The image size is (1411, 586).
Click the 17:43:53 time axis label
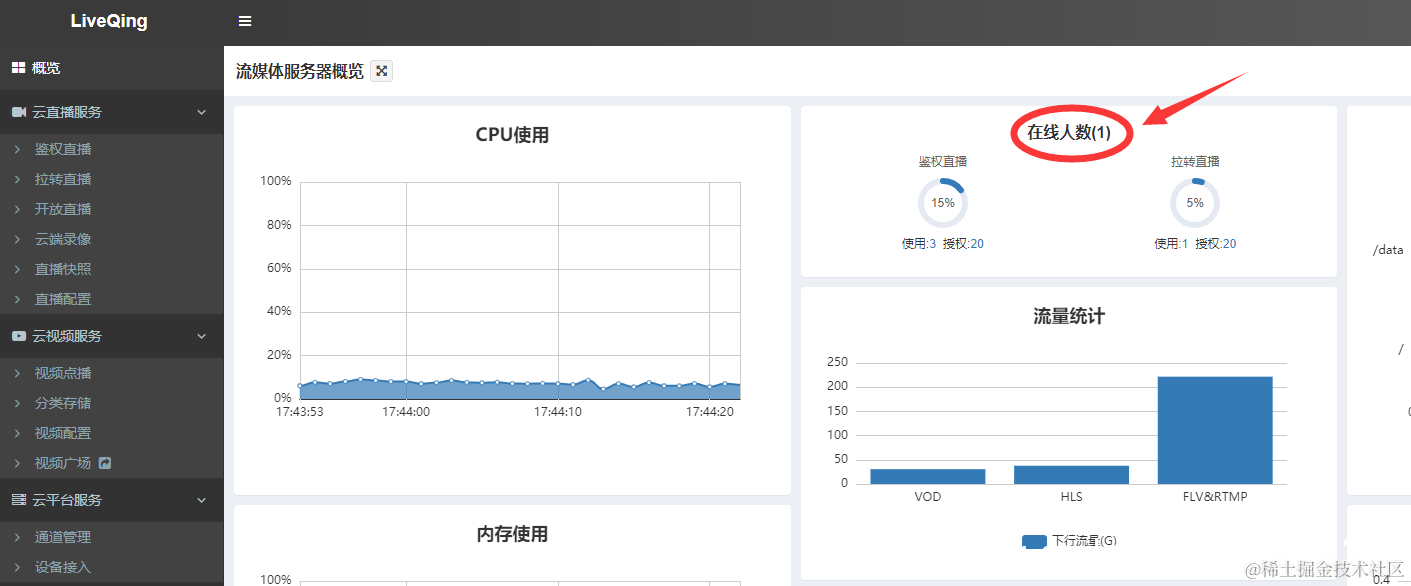pos(300,411)
